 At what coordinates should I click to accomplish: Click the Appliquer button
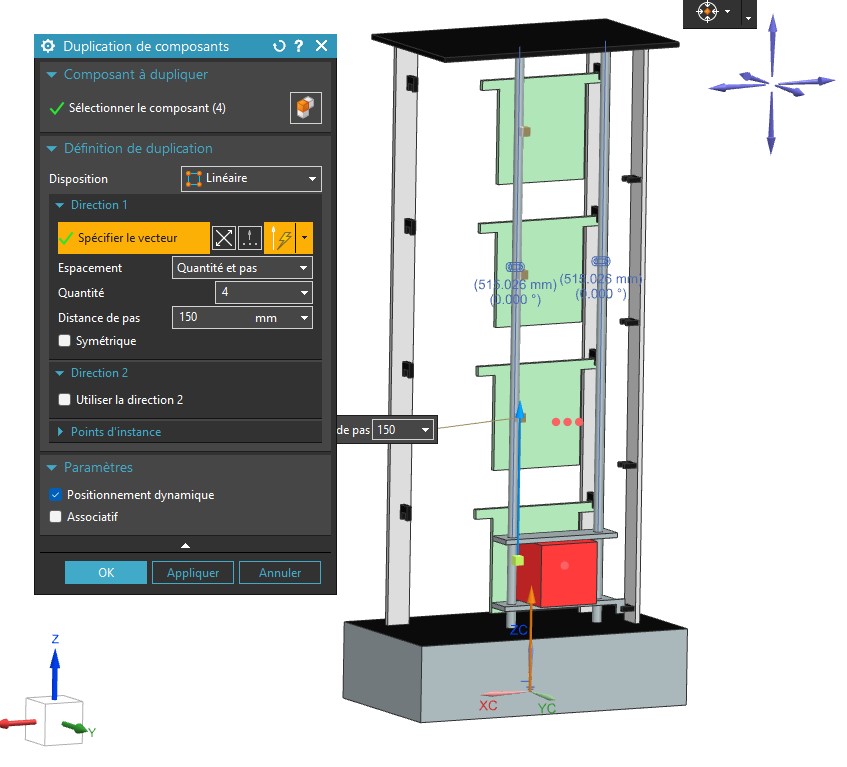[x=193, y=573]
